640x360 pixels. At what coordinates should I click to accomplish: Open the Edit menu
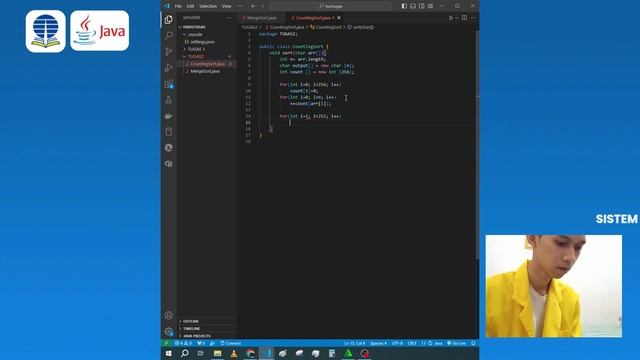tap(190, 6)
